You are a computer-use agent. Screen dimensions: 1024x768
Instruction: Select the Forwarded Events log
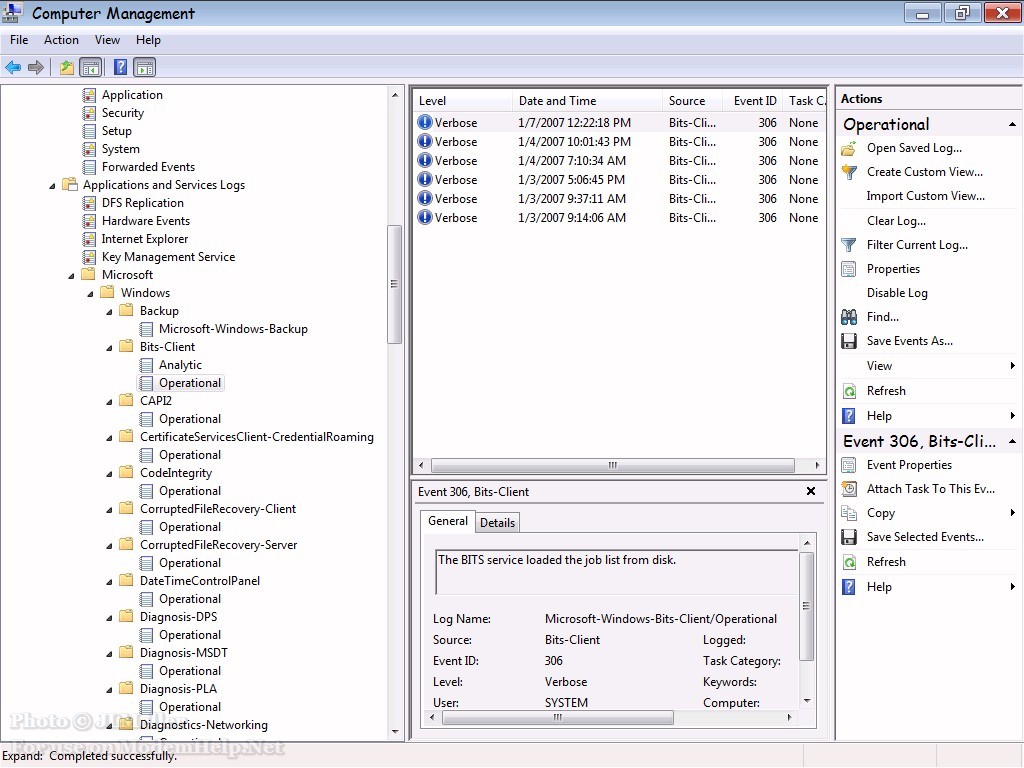pos(148,167)
